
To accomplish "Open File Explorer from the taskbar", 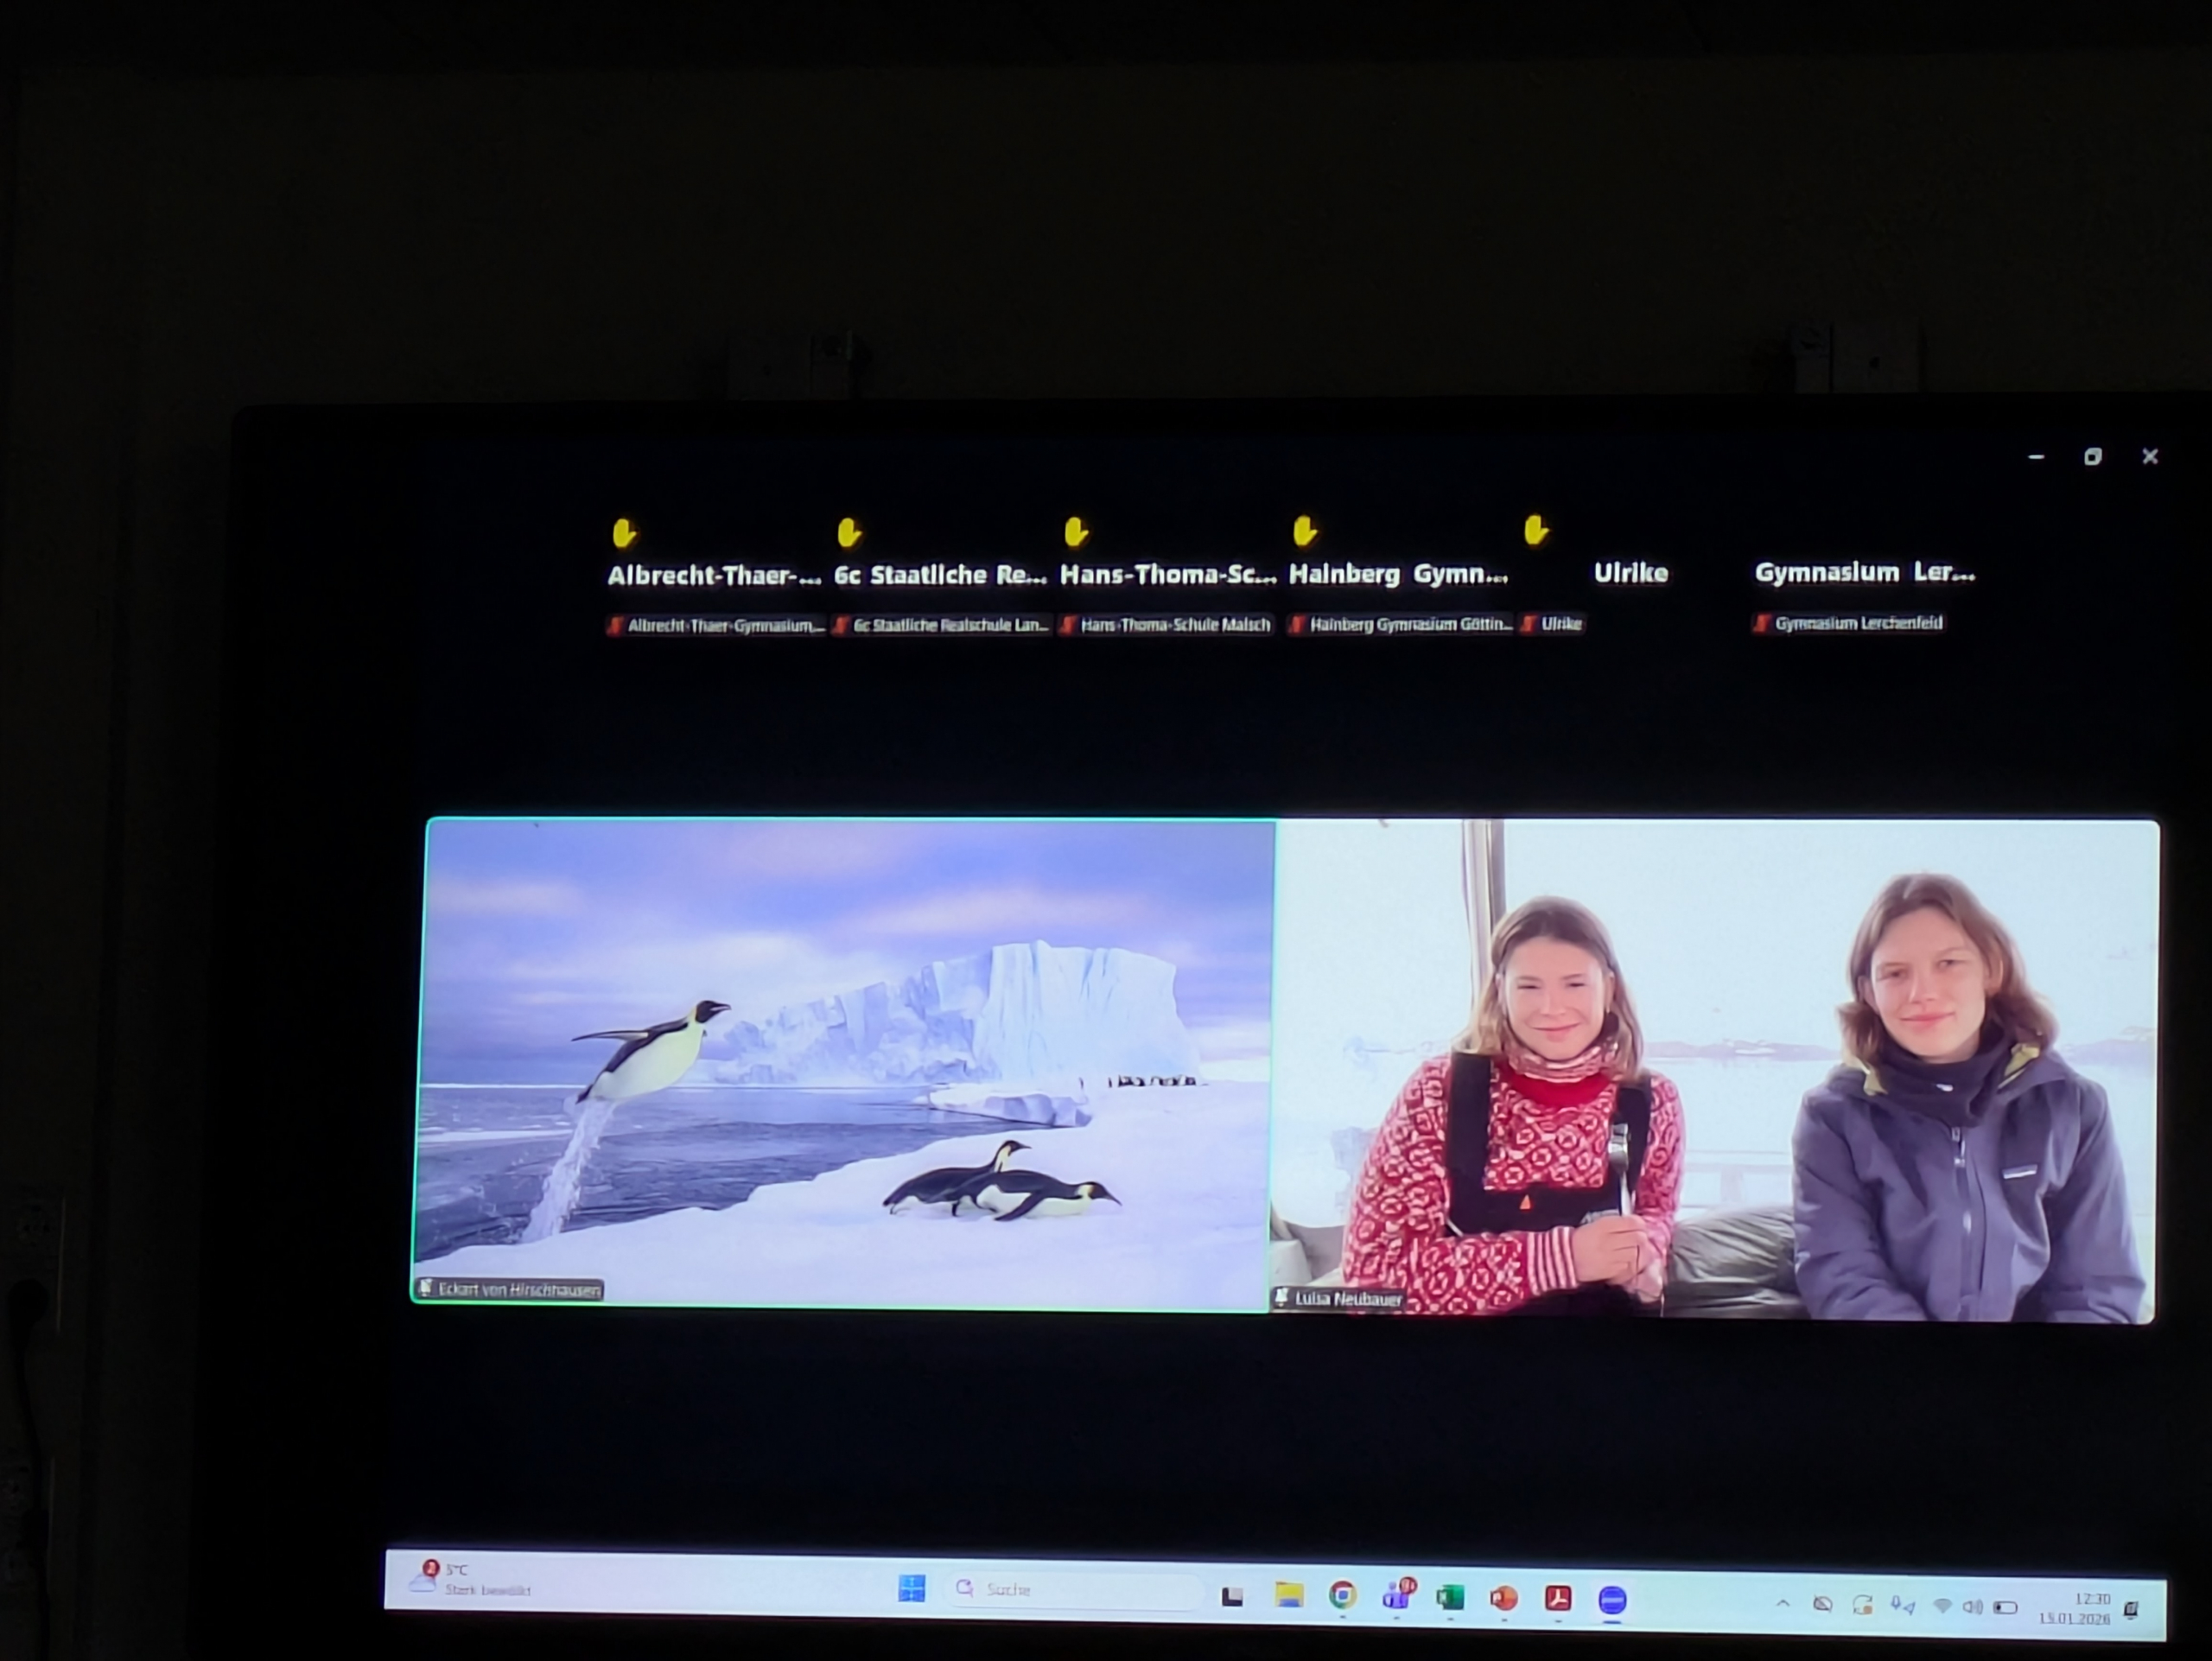I will click(1289, 1595).
